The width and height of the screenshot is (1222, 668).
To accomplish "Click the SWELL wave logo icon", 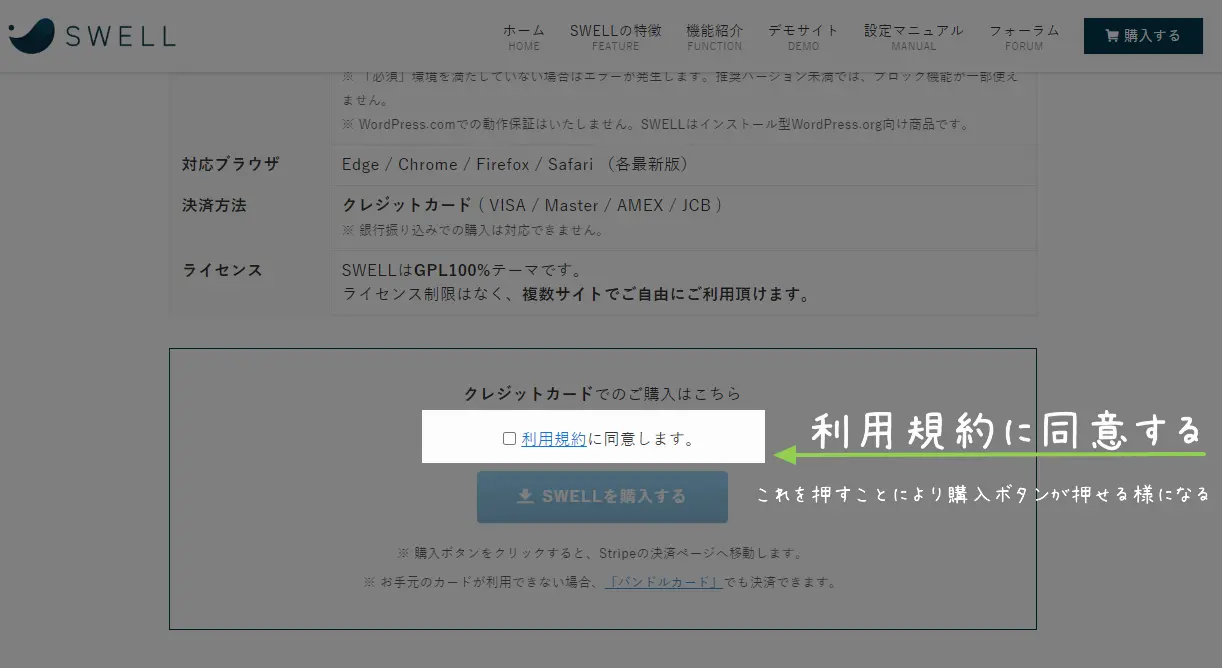I will (31, 36).
